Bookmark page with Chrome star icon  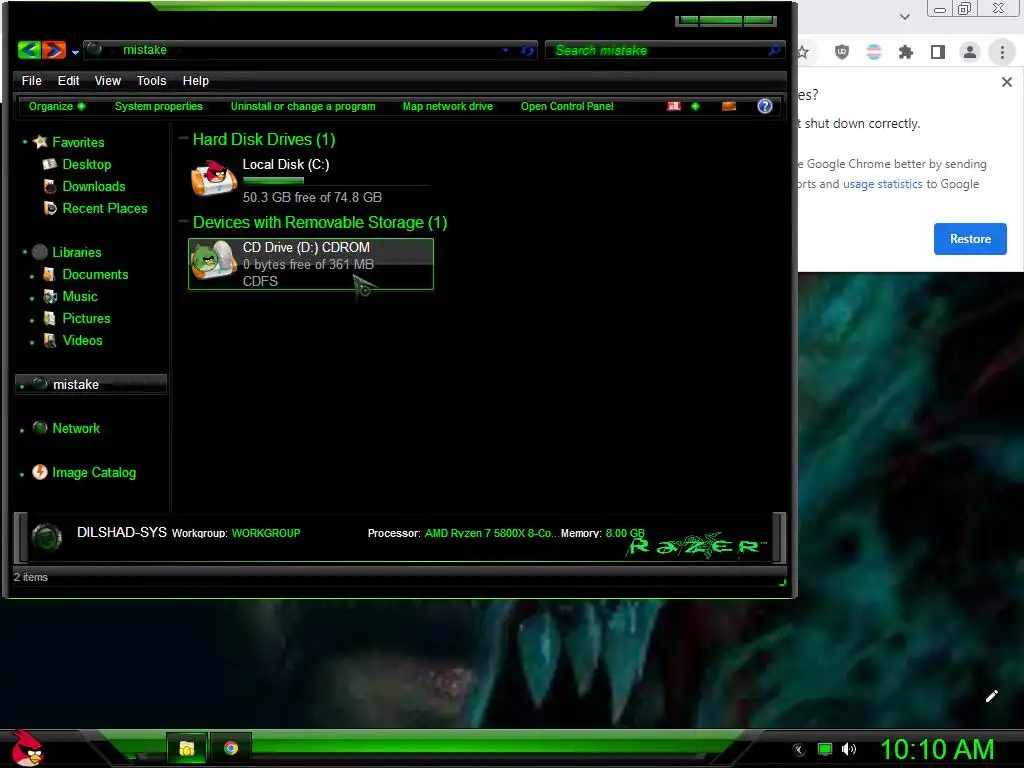pos(803,52)
